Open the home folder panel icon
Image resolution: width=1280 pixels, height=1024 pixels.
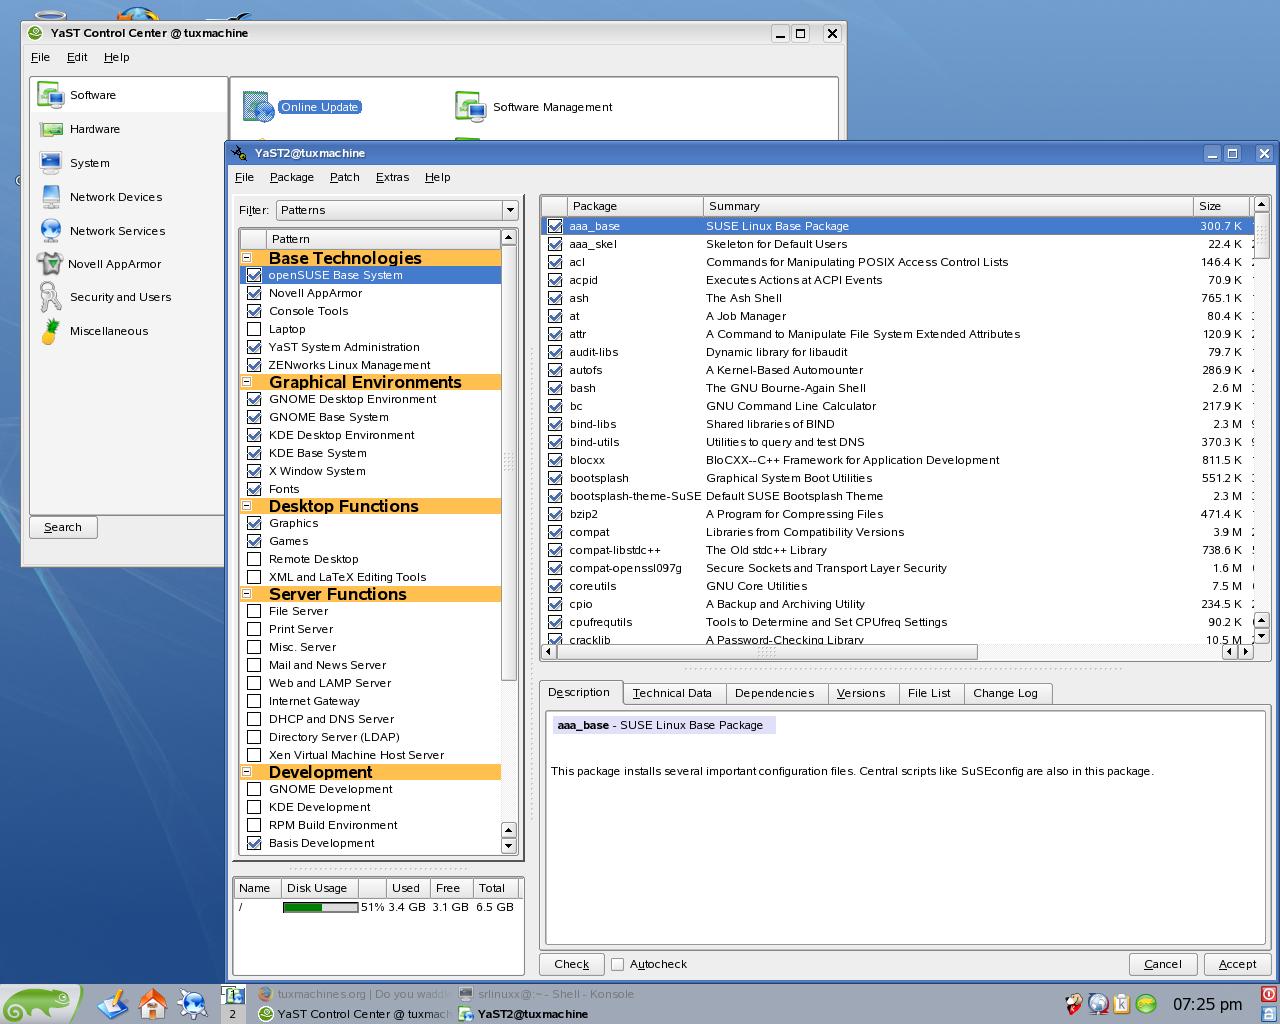(x=153, y=1003)
